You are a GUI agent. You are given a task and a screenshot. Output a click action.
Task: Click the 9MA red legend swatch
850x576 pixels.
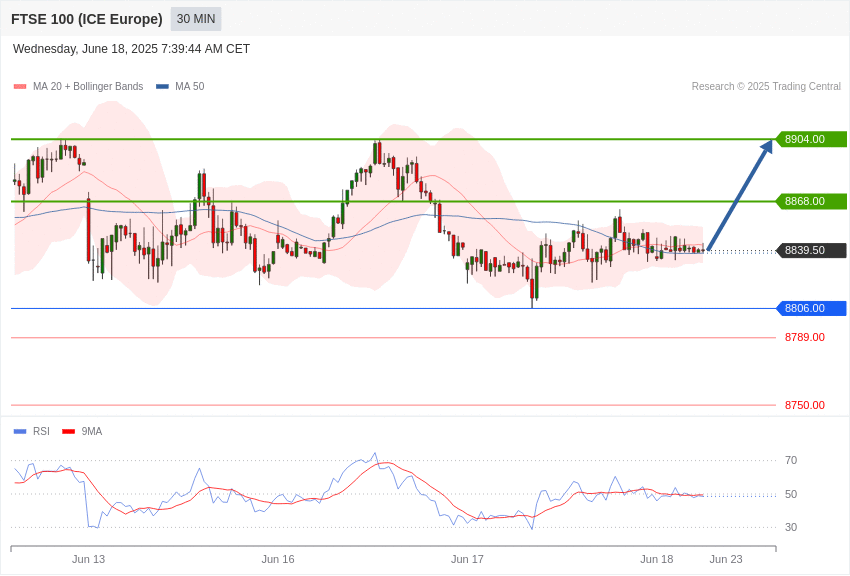pyautogui.click(x=68, y=432)
